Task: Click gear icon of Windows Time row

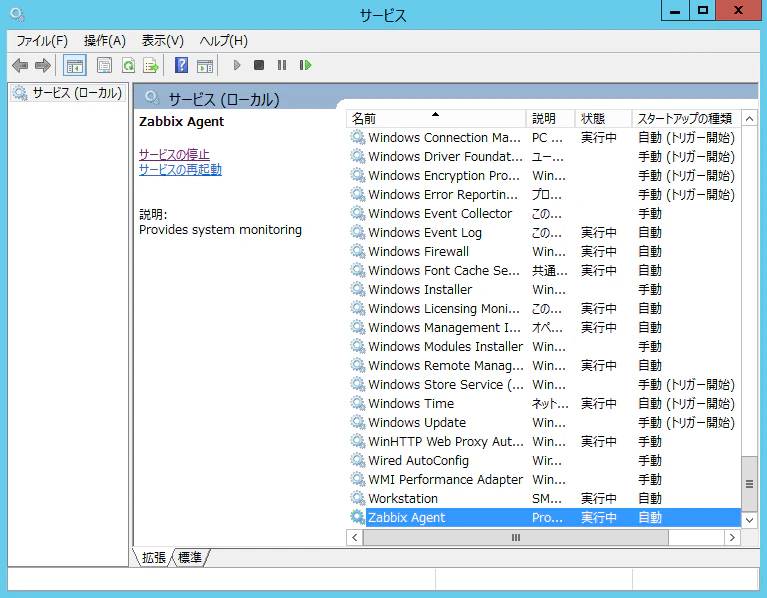Action: pos(358,403)
